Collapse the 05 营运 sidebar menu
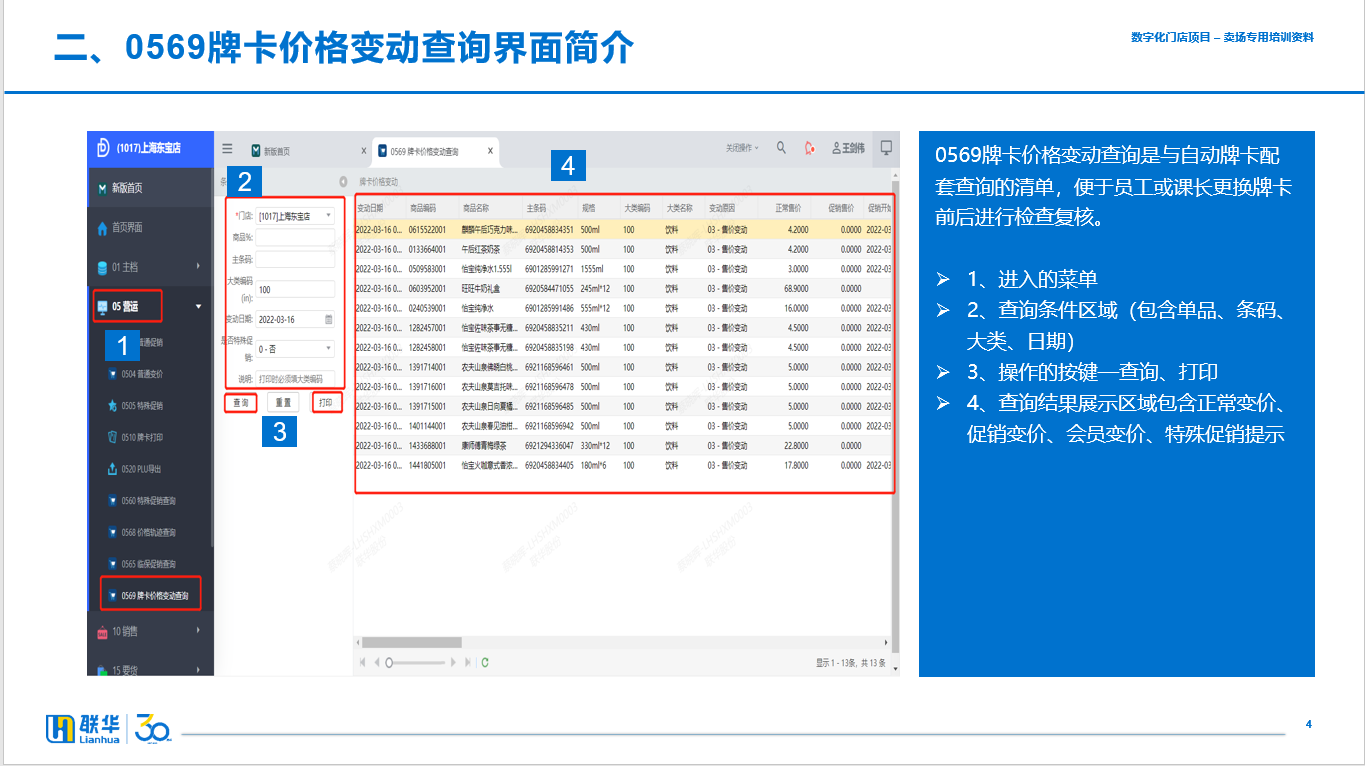 coord(150,306)
